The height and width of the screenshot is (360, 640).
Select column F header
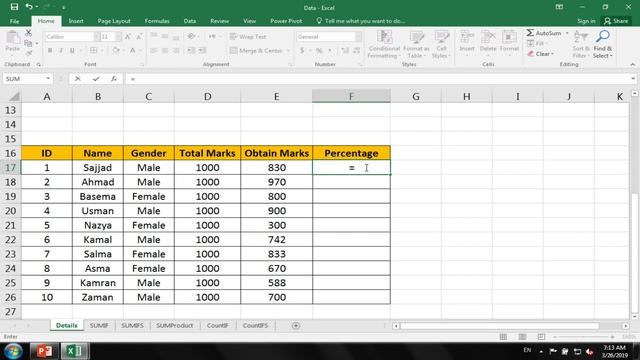click(x=351, y=96)
